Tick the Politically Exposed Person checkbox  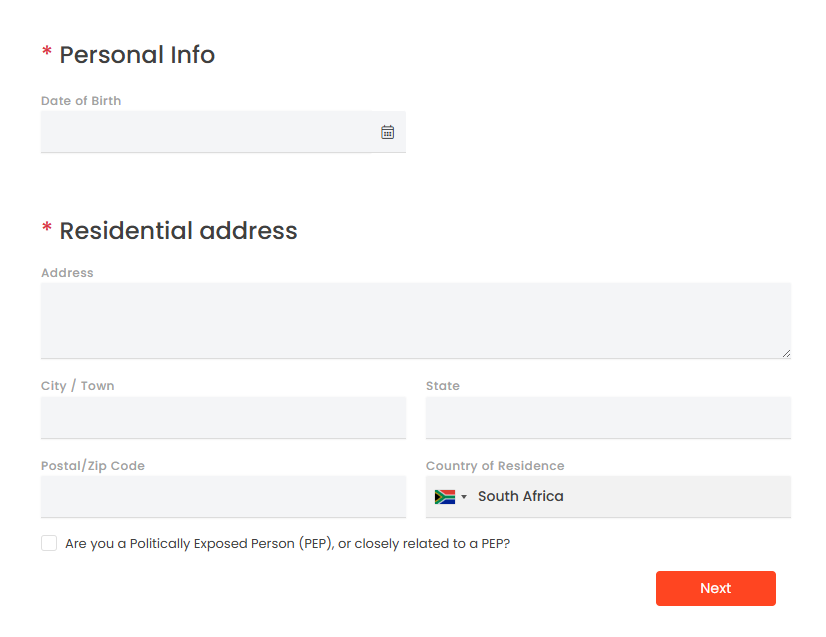[49, 543]
